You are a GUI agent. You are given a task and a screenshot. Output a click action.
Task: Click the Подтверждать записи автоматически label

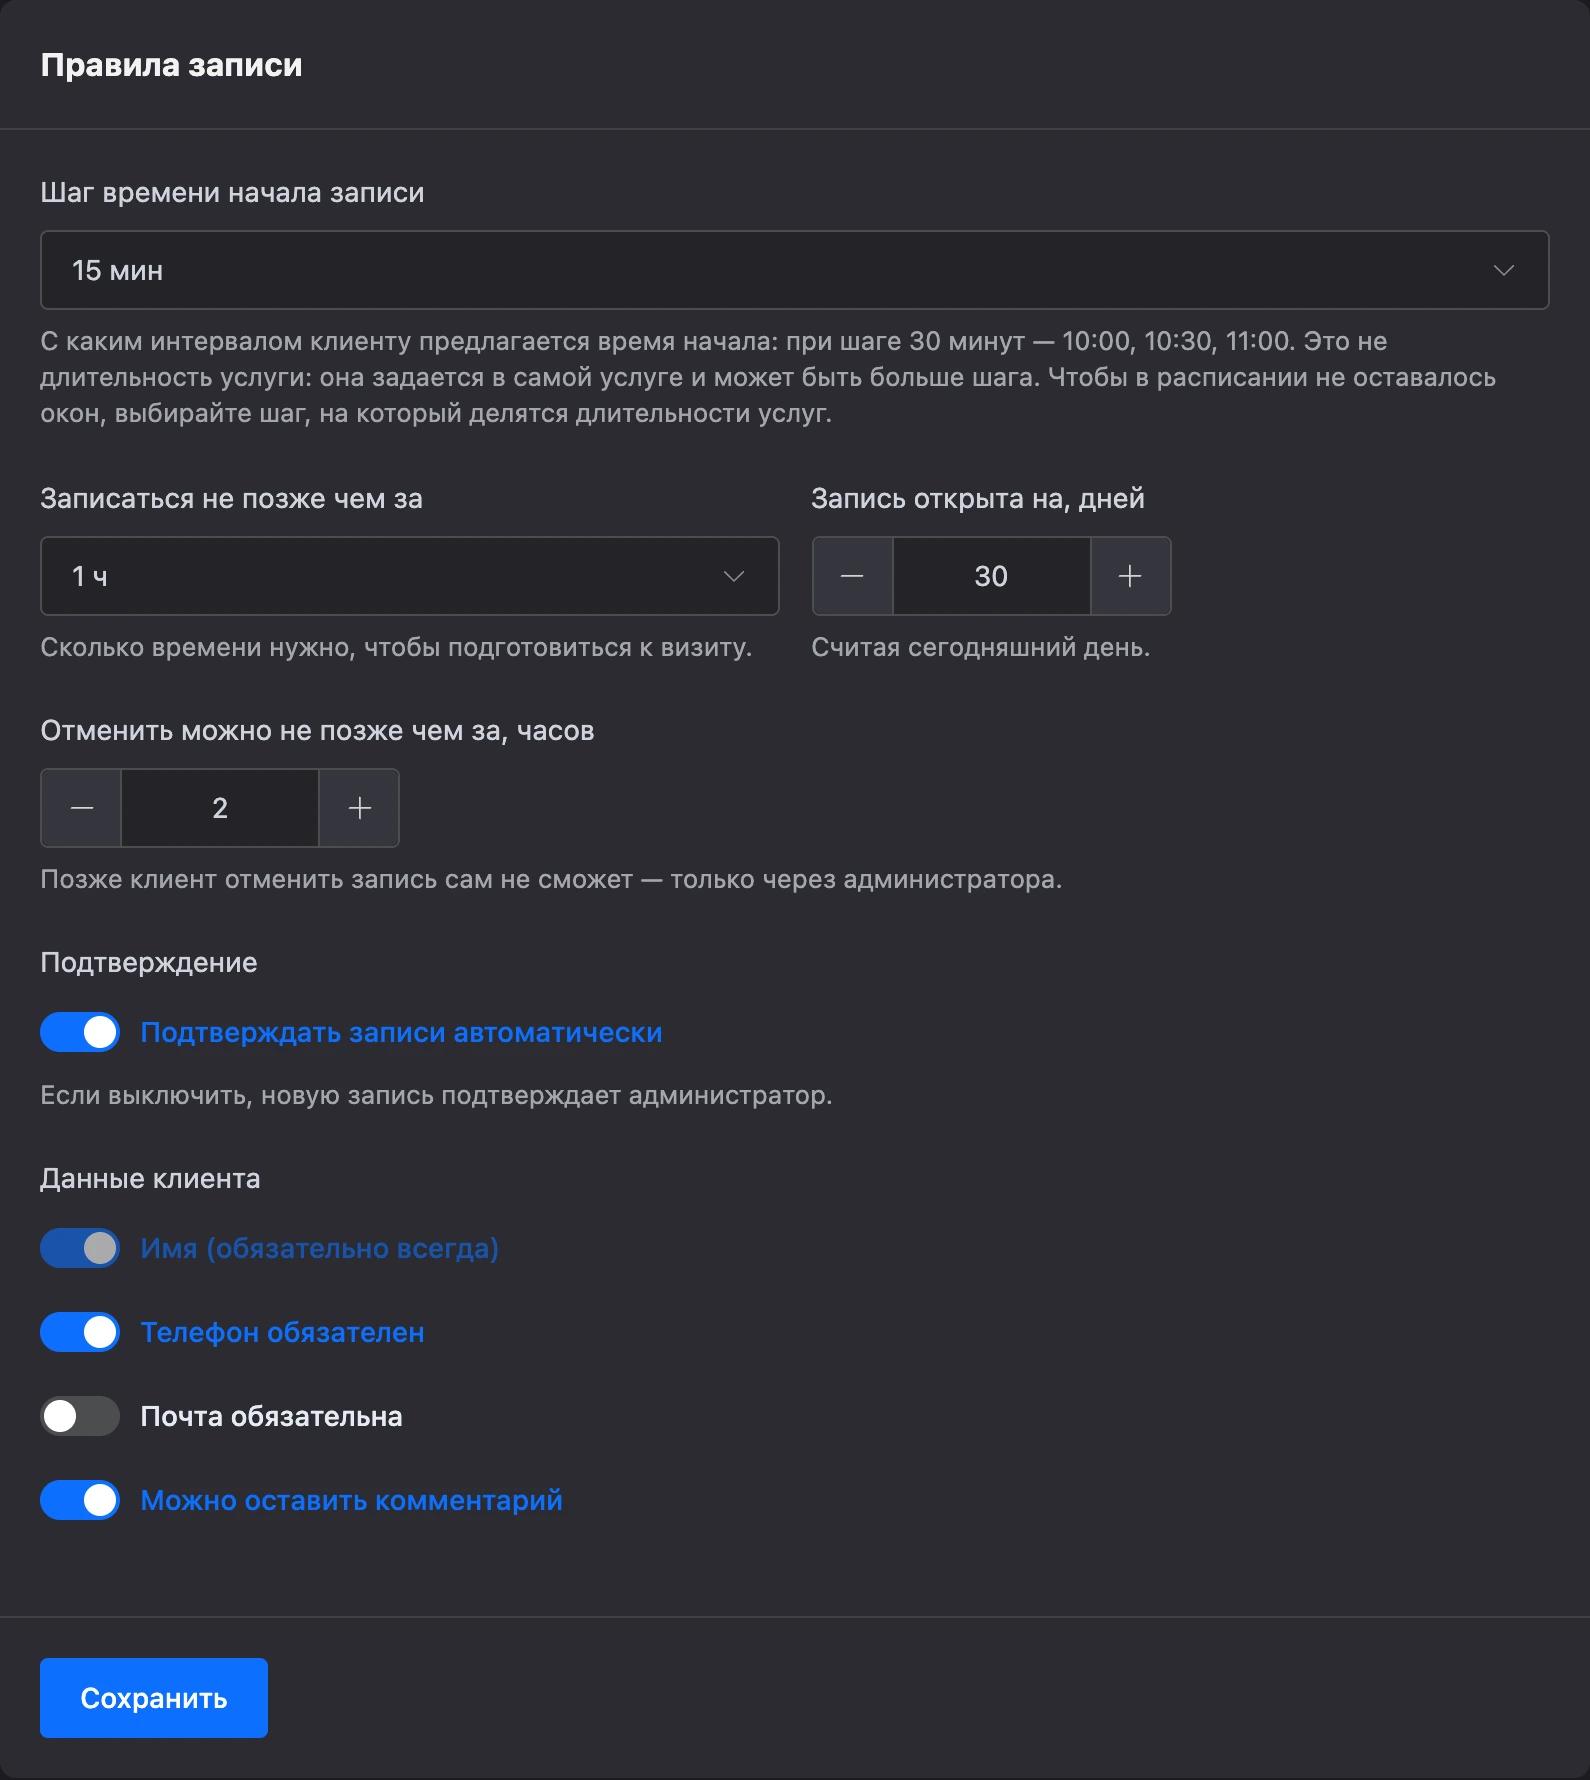[x=401, y=1032]
